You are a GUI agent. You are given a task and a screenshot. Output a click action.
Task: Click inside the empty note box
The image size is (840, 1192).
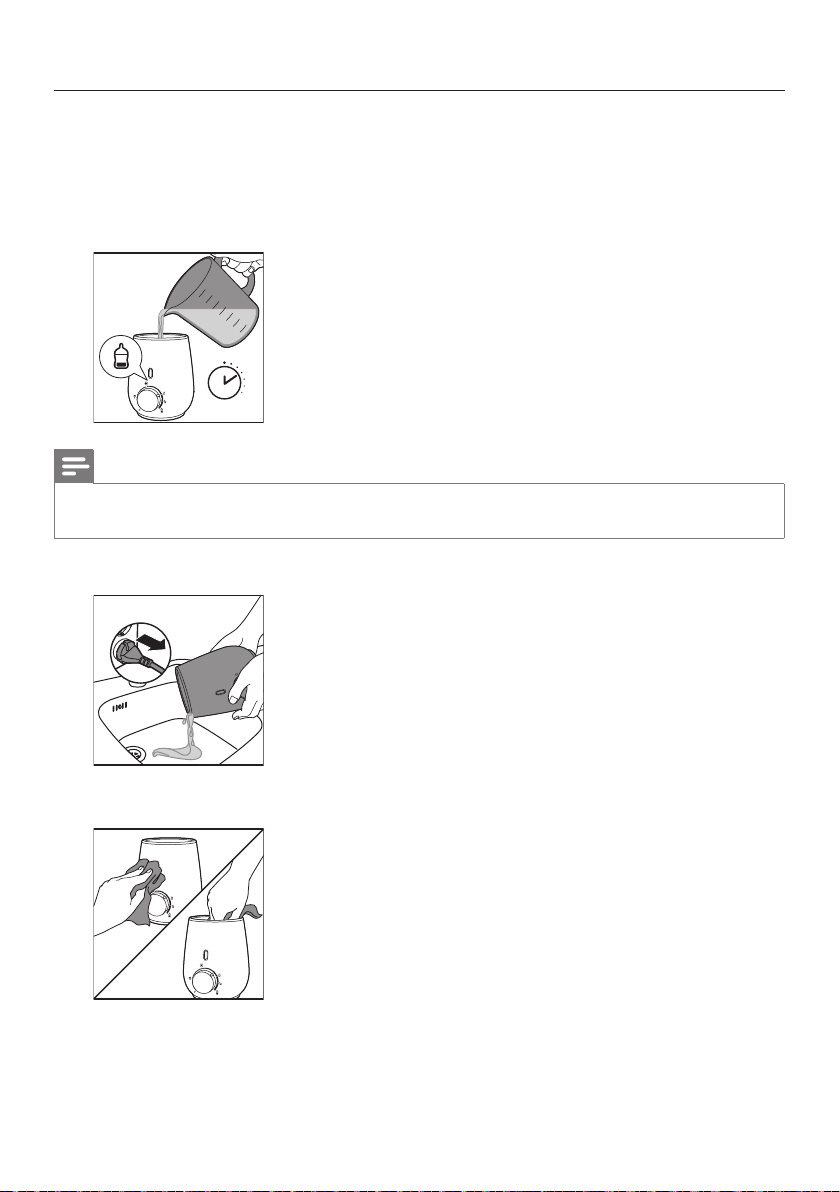tap(419, 511)
